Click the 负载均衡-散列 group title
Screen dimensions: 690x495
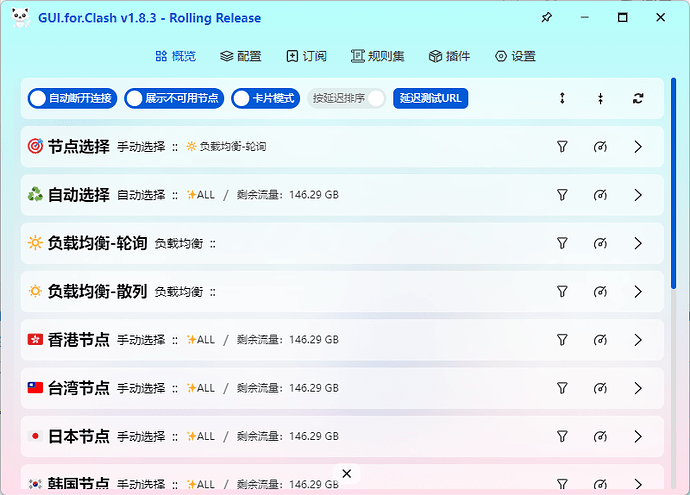pyautogui.click(x=97, y=291)
